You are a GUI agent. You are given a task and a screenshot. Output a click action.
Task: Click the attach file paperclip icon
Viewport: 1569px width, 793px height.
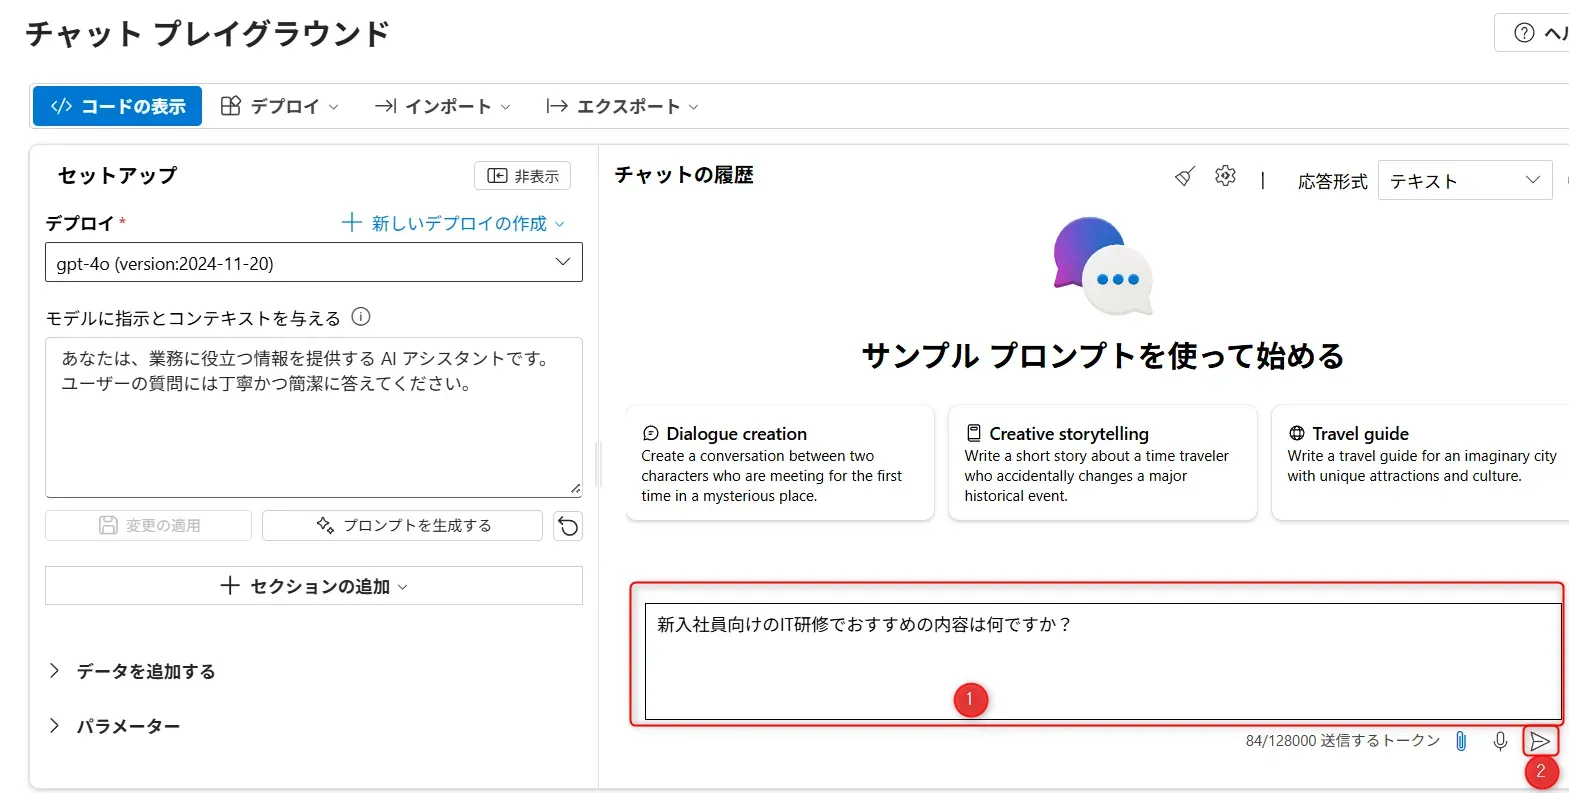pyautogui.click(x=1461, y=741)
